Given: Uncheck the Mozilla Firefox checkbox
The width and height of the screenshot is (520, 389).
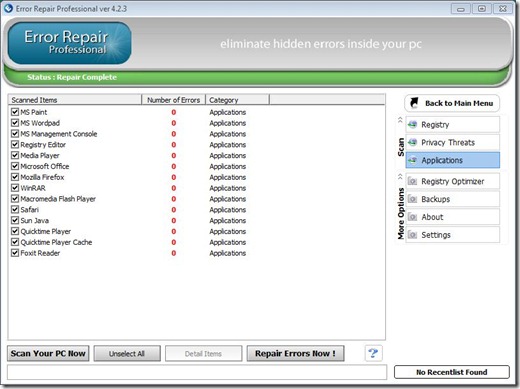Looking at the screenshot, I should 15,177.
